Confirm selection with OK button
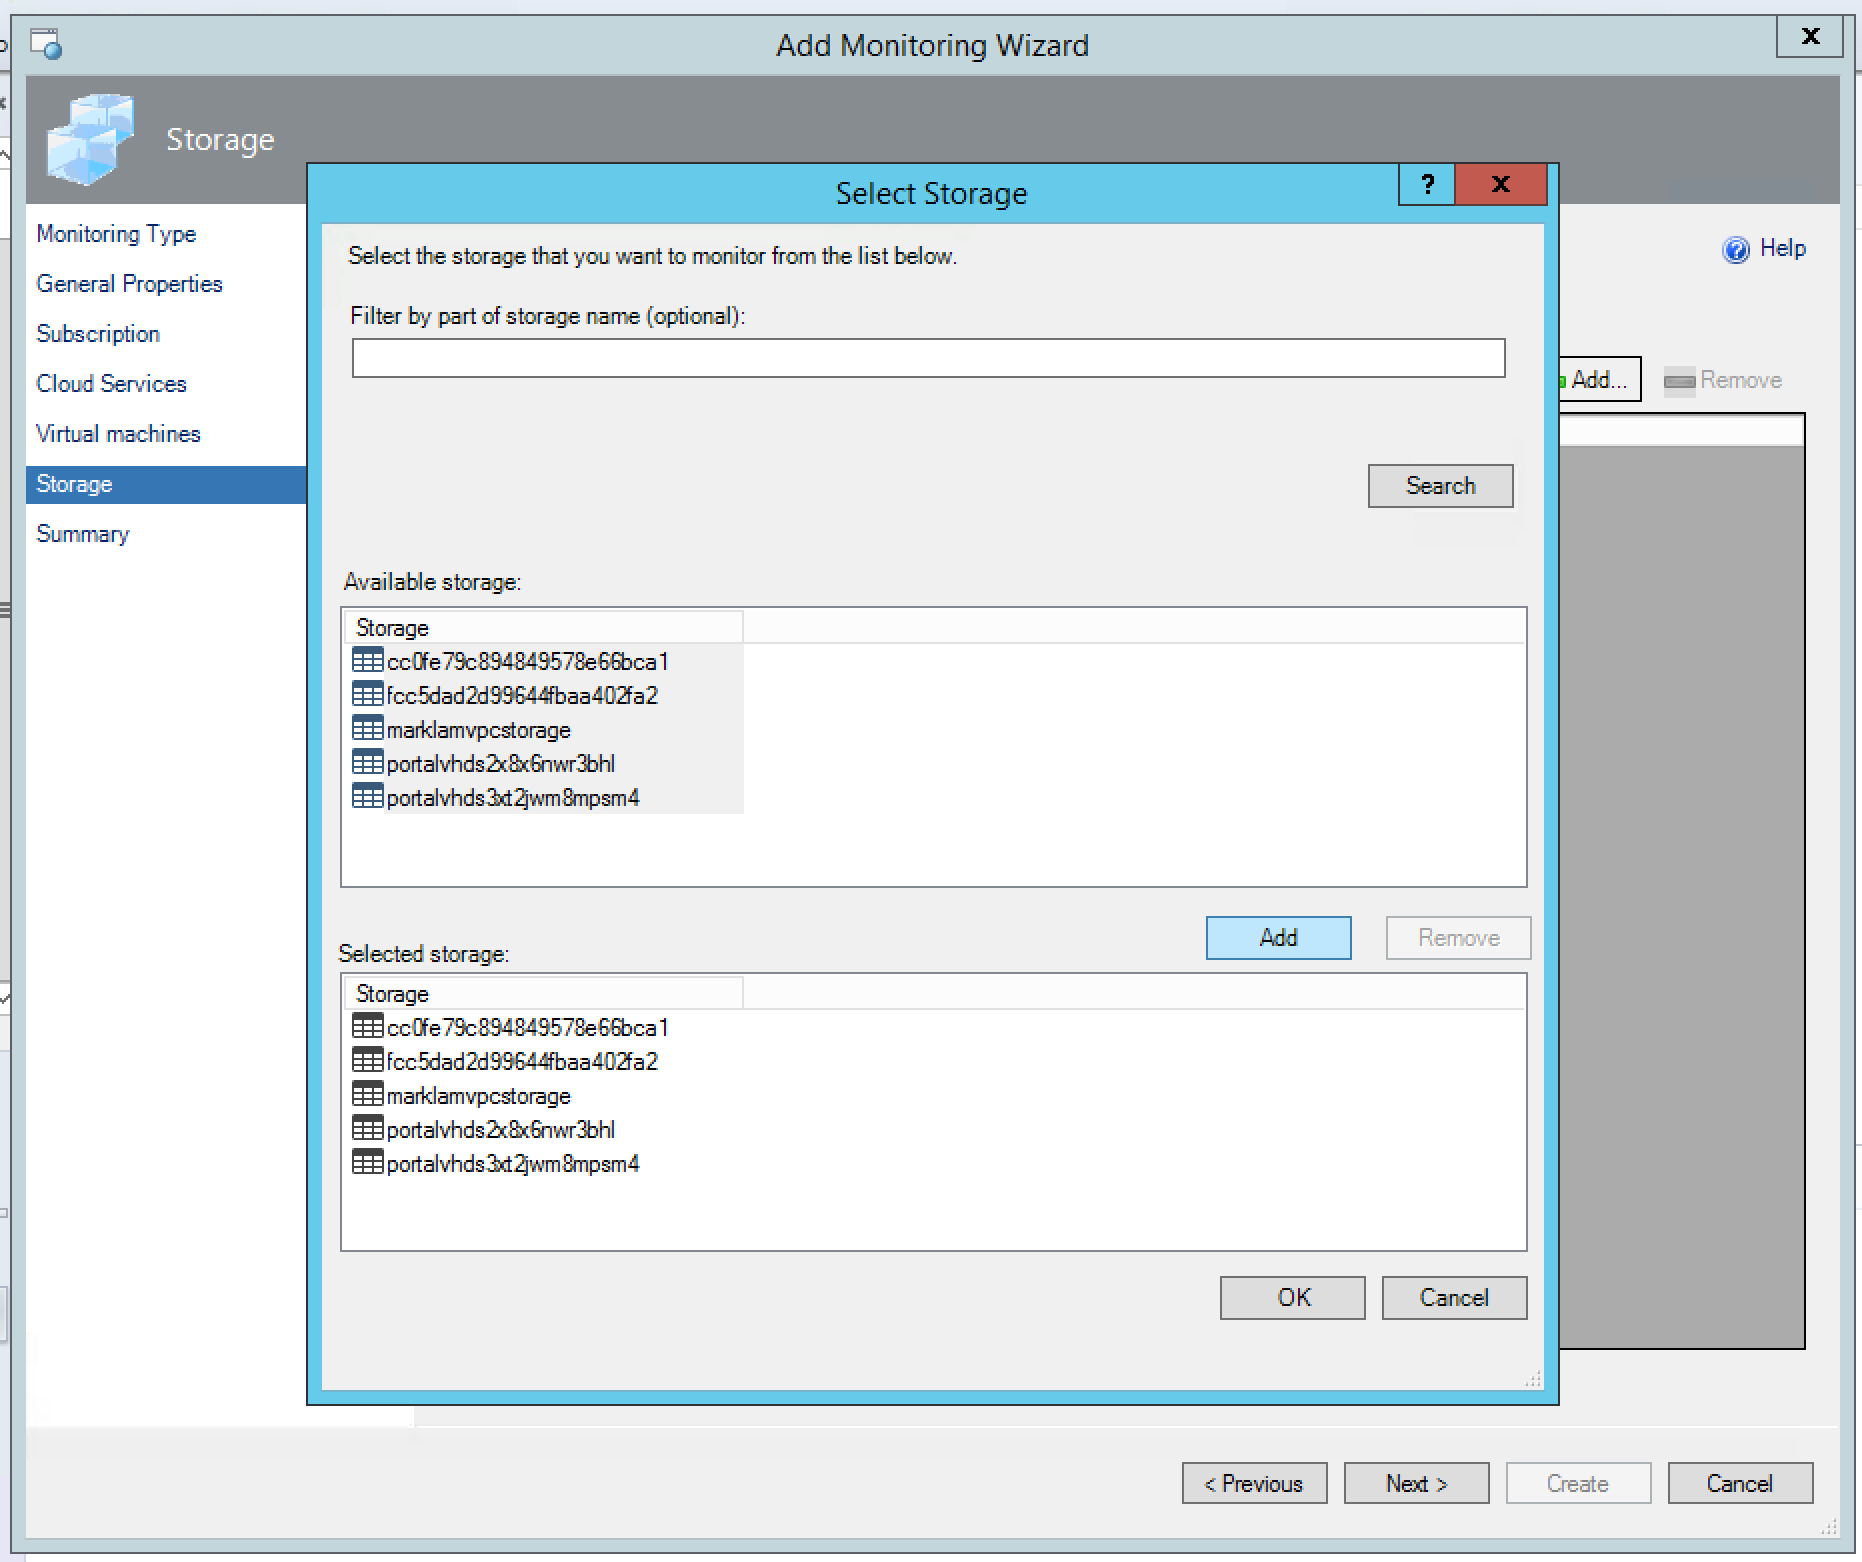 coord(1292,1298)
